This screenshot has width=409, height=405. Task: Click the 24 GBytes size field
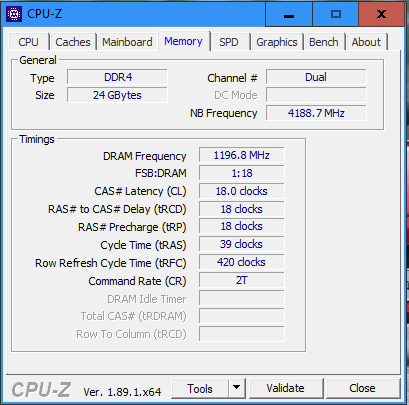point(117,95)
